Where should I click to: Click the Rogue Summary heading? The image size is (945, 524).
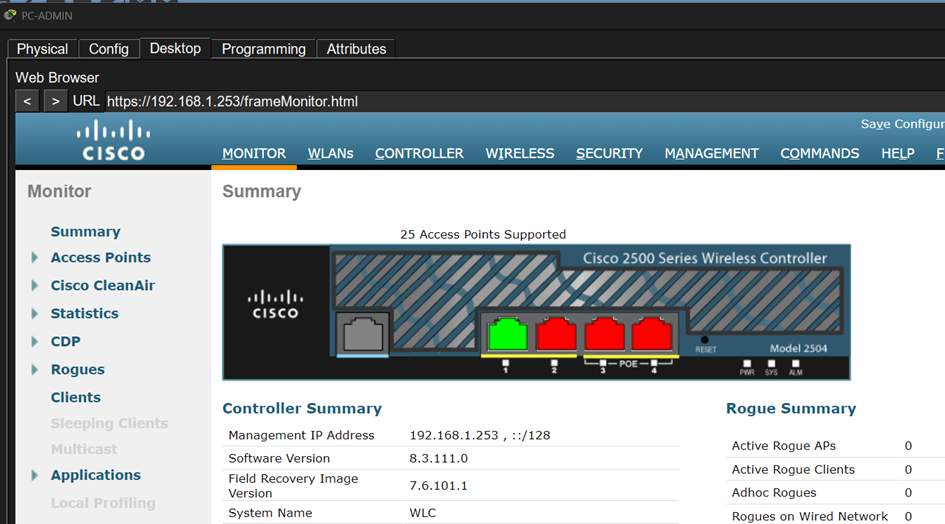791,408
